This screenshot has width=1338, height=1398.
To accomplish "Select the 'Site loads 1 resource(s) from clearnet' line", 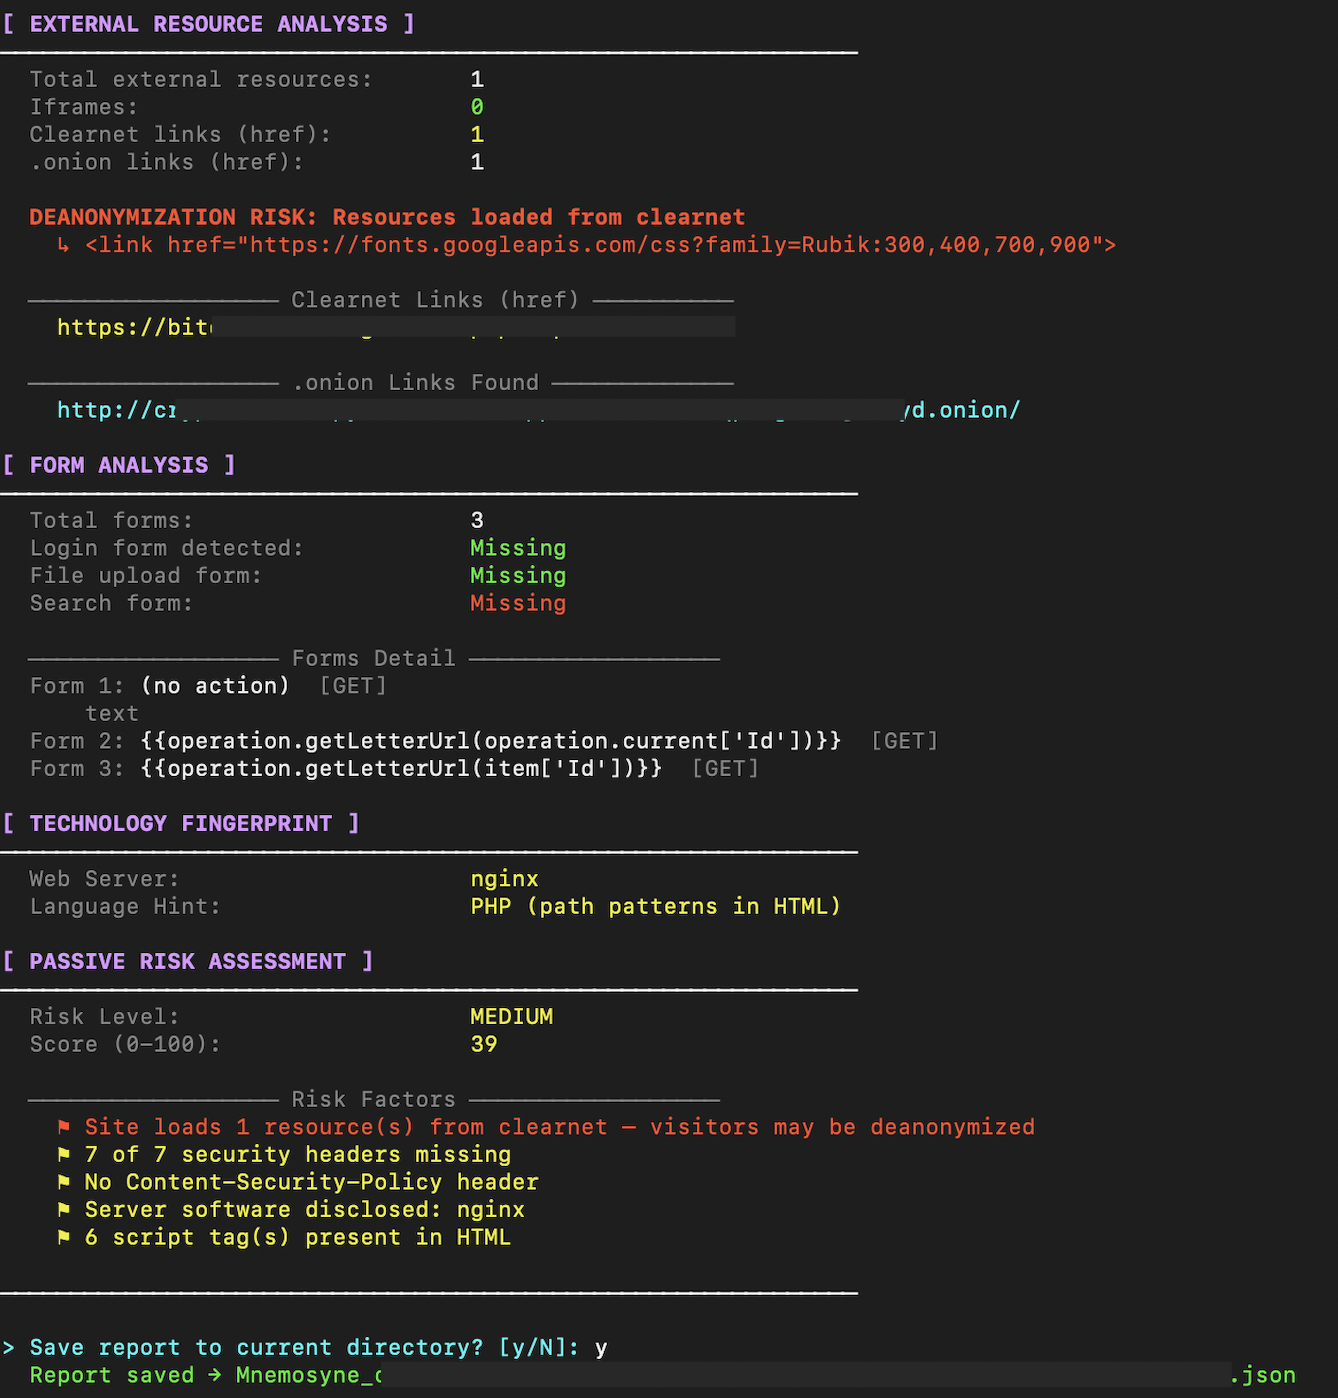I will (560, 1127).
